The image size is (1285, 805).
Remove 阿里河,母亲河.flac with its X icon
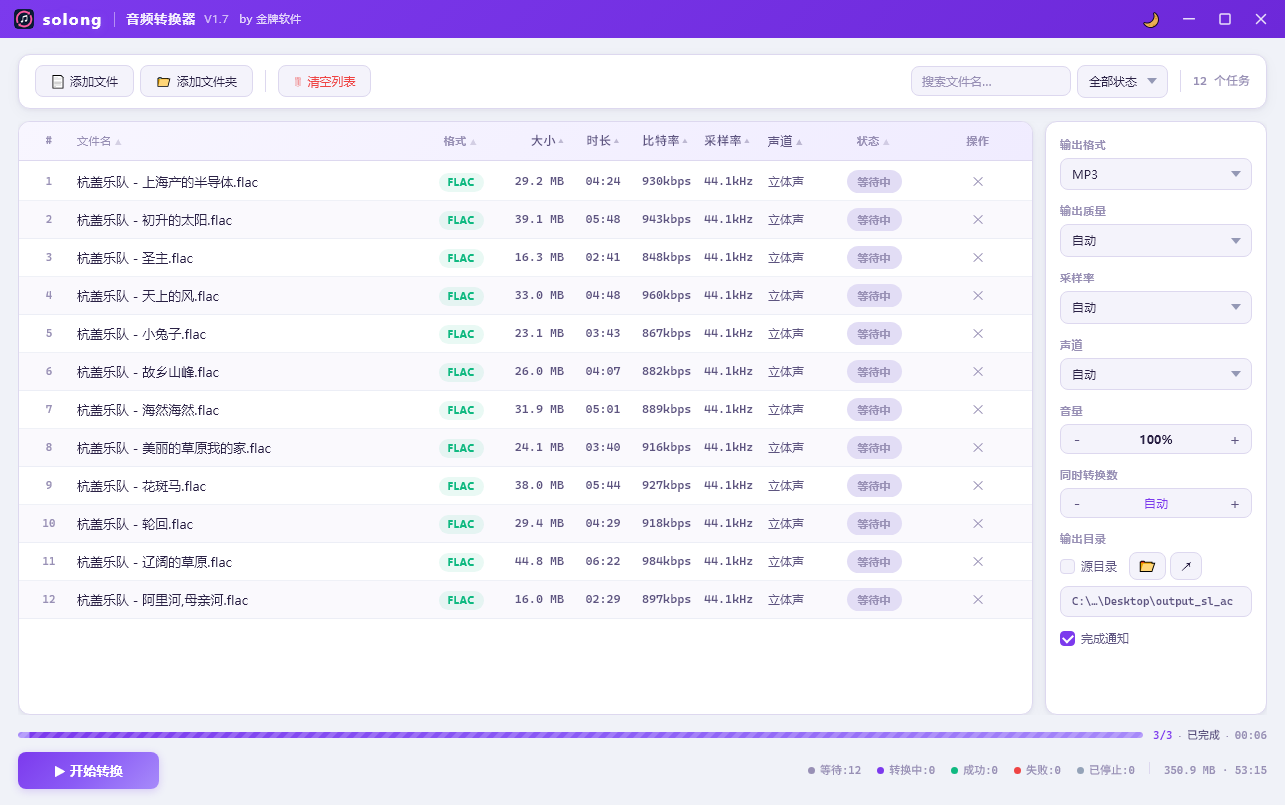click(x=977, y=600)
